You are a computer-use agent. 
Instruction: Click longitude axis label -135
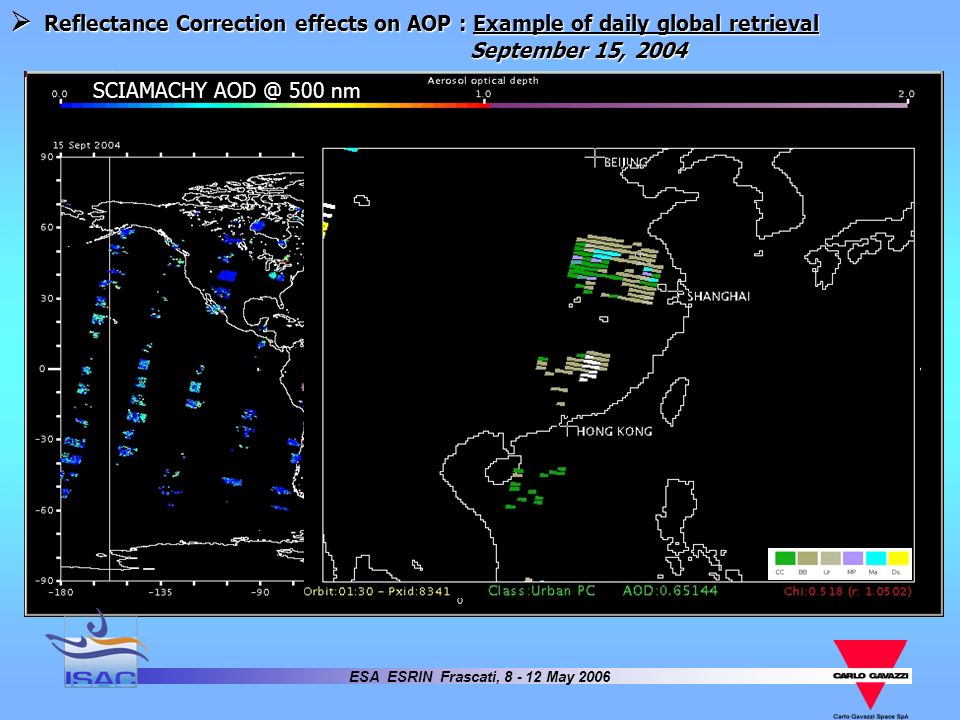coord(160,592)
